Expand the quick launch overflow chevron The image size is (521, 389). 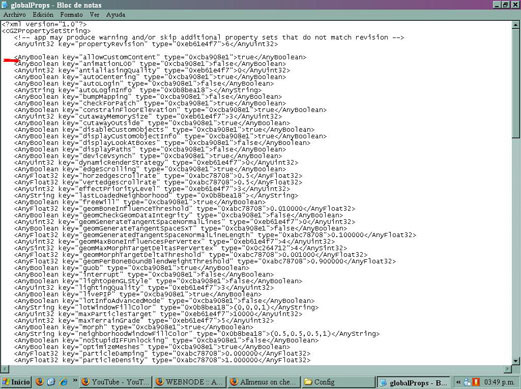75,380
